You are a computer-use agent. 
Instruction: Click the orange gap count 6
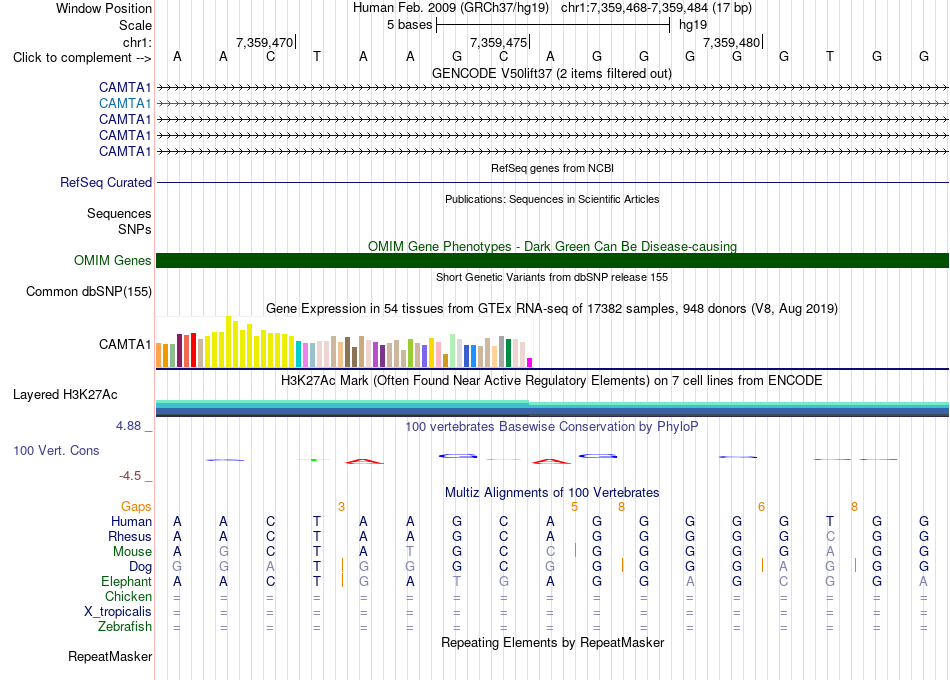[x=762, y=507]
